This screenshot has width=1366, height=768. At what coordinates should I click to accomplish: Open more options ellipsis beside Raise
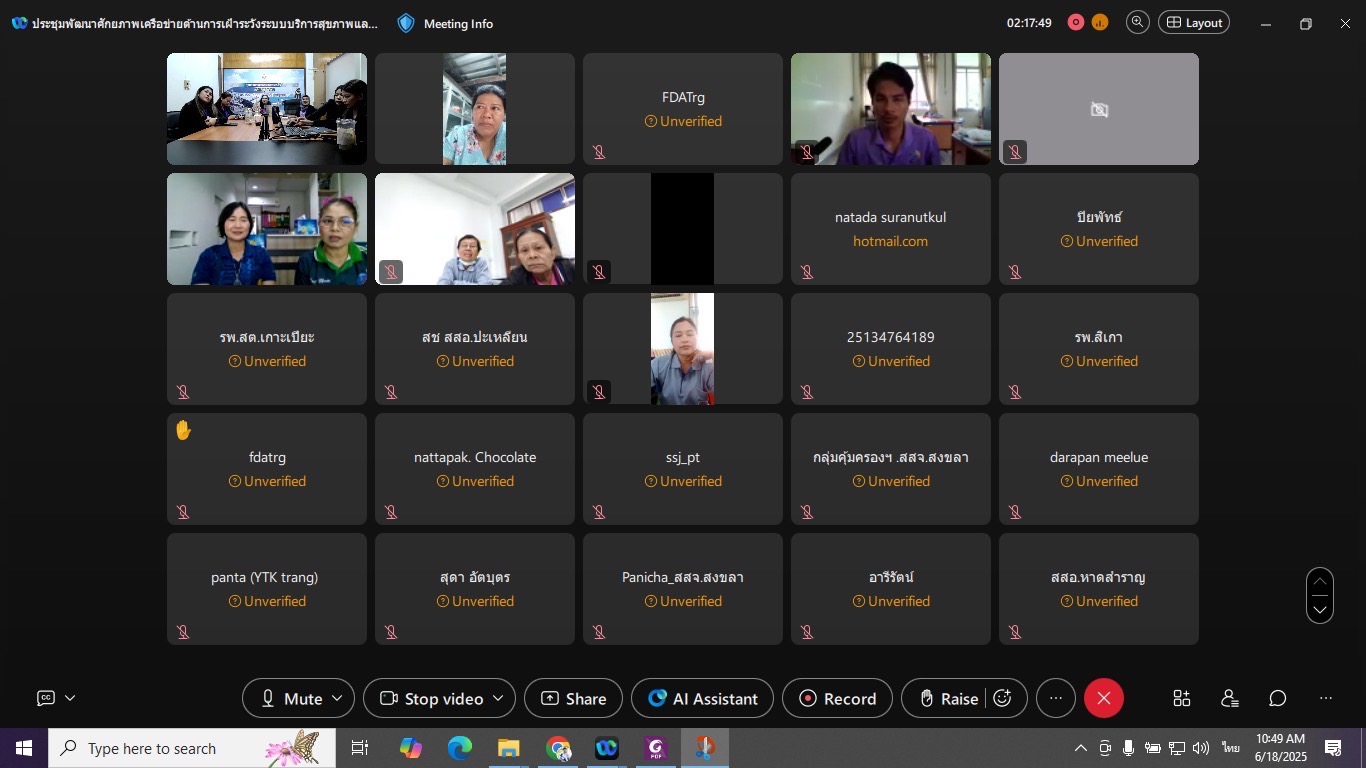pos(1055,698)
